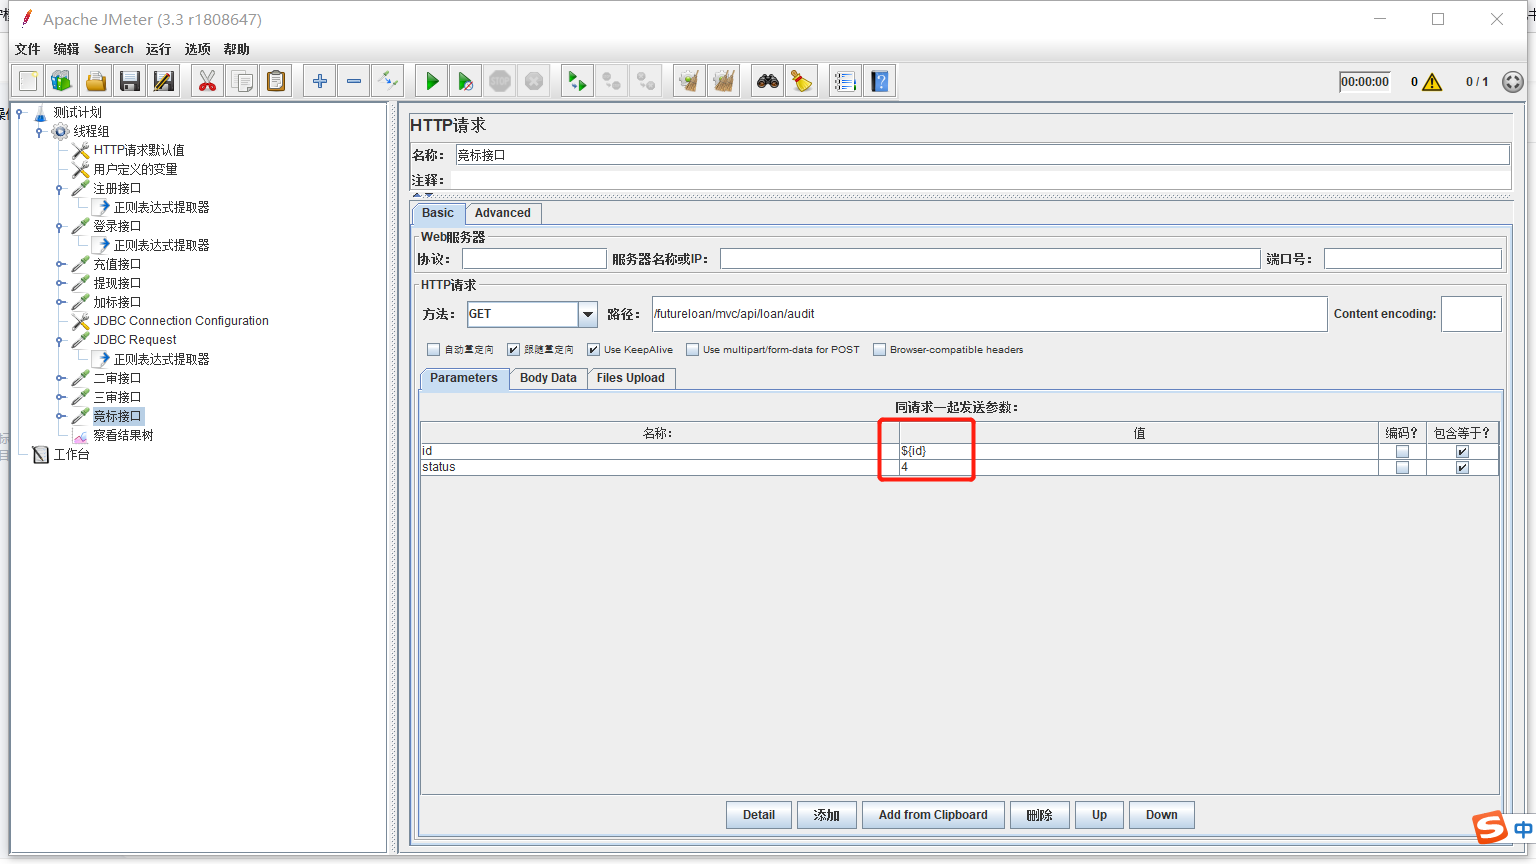
Task: Click the 删除 button
Action: click(x=1040, y=815)
